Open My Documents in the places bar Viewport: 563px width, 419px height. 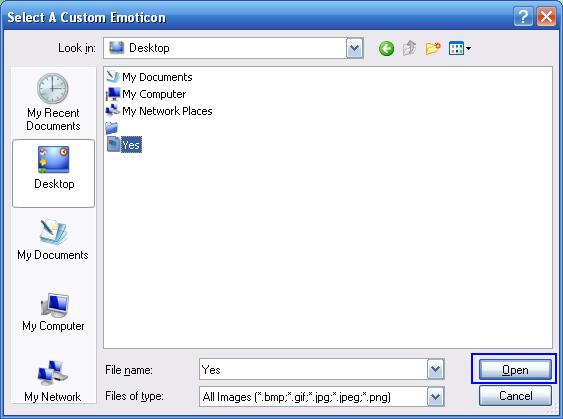[x=53, y=239]
